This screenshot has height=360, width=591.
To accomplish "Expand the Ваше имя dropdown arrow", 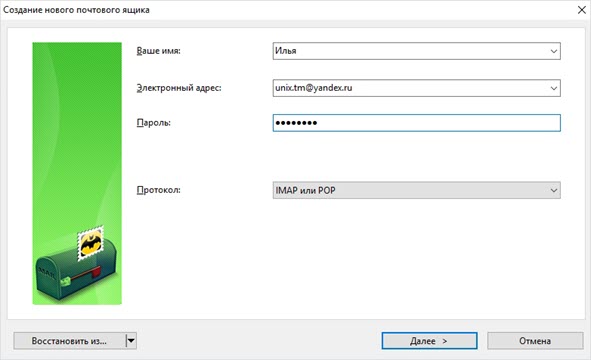I will pyautogui.click(x=553, y=51).
